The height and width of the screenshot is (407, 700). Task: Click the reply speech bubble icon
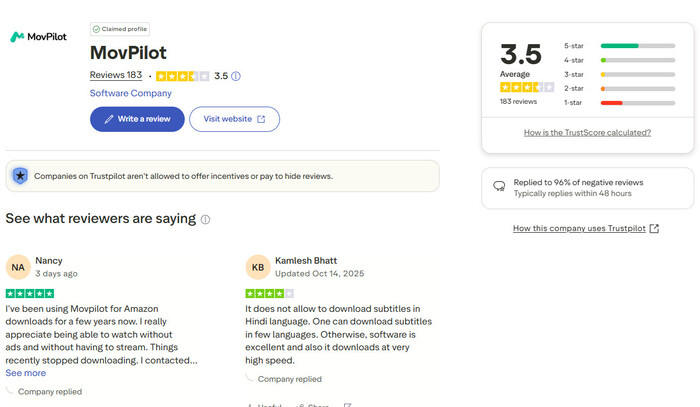pos(499,187)
